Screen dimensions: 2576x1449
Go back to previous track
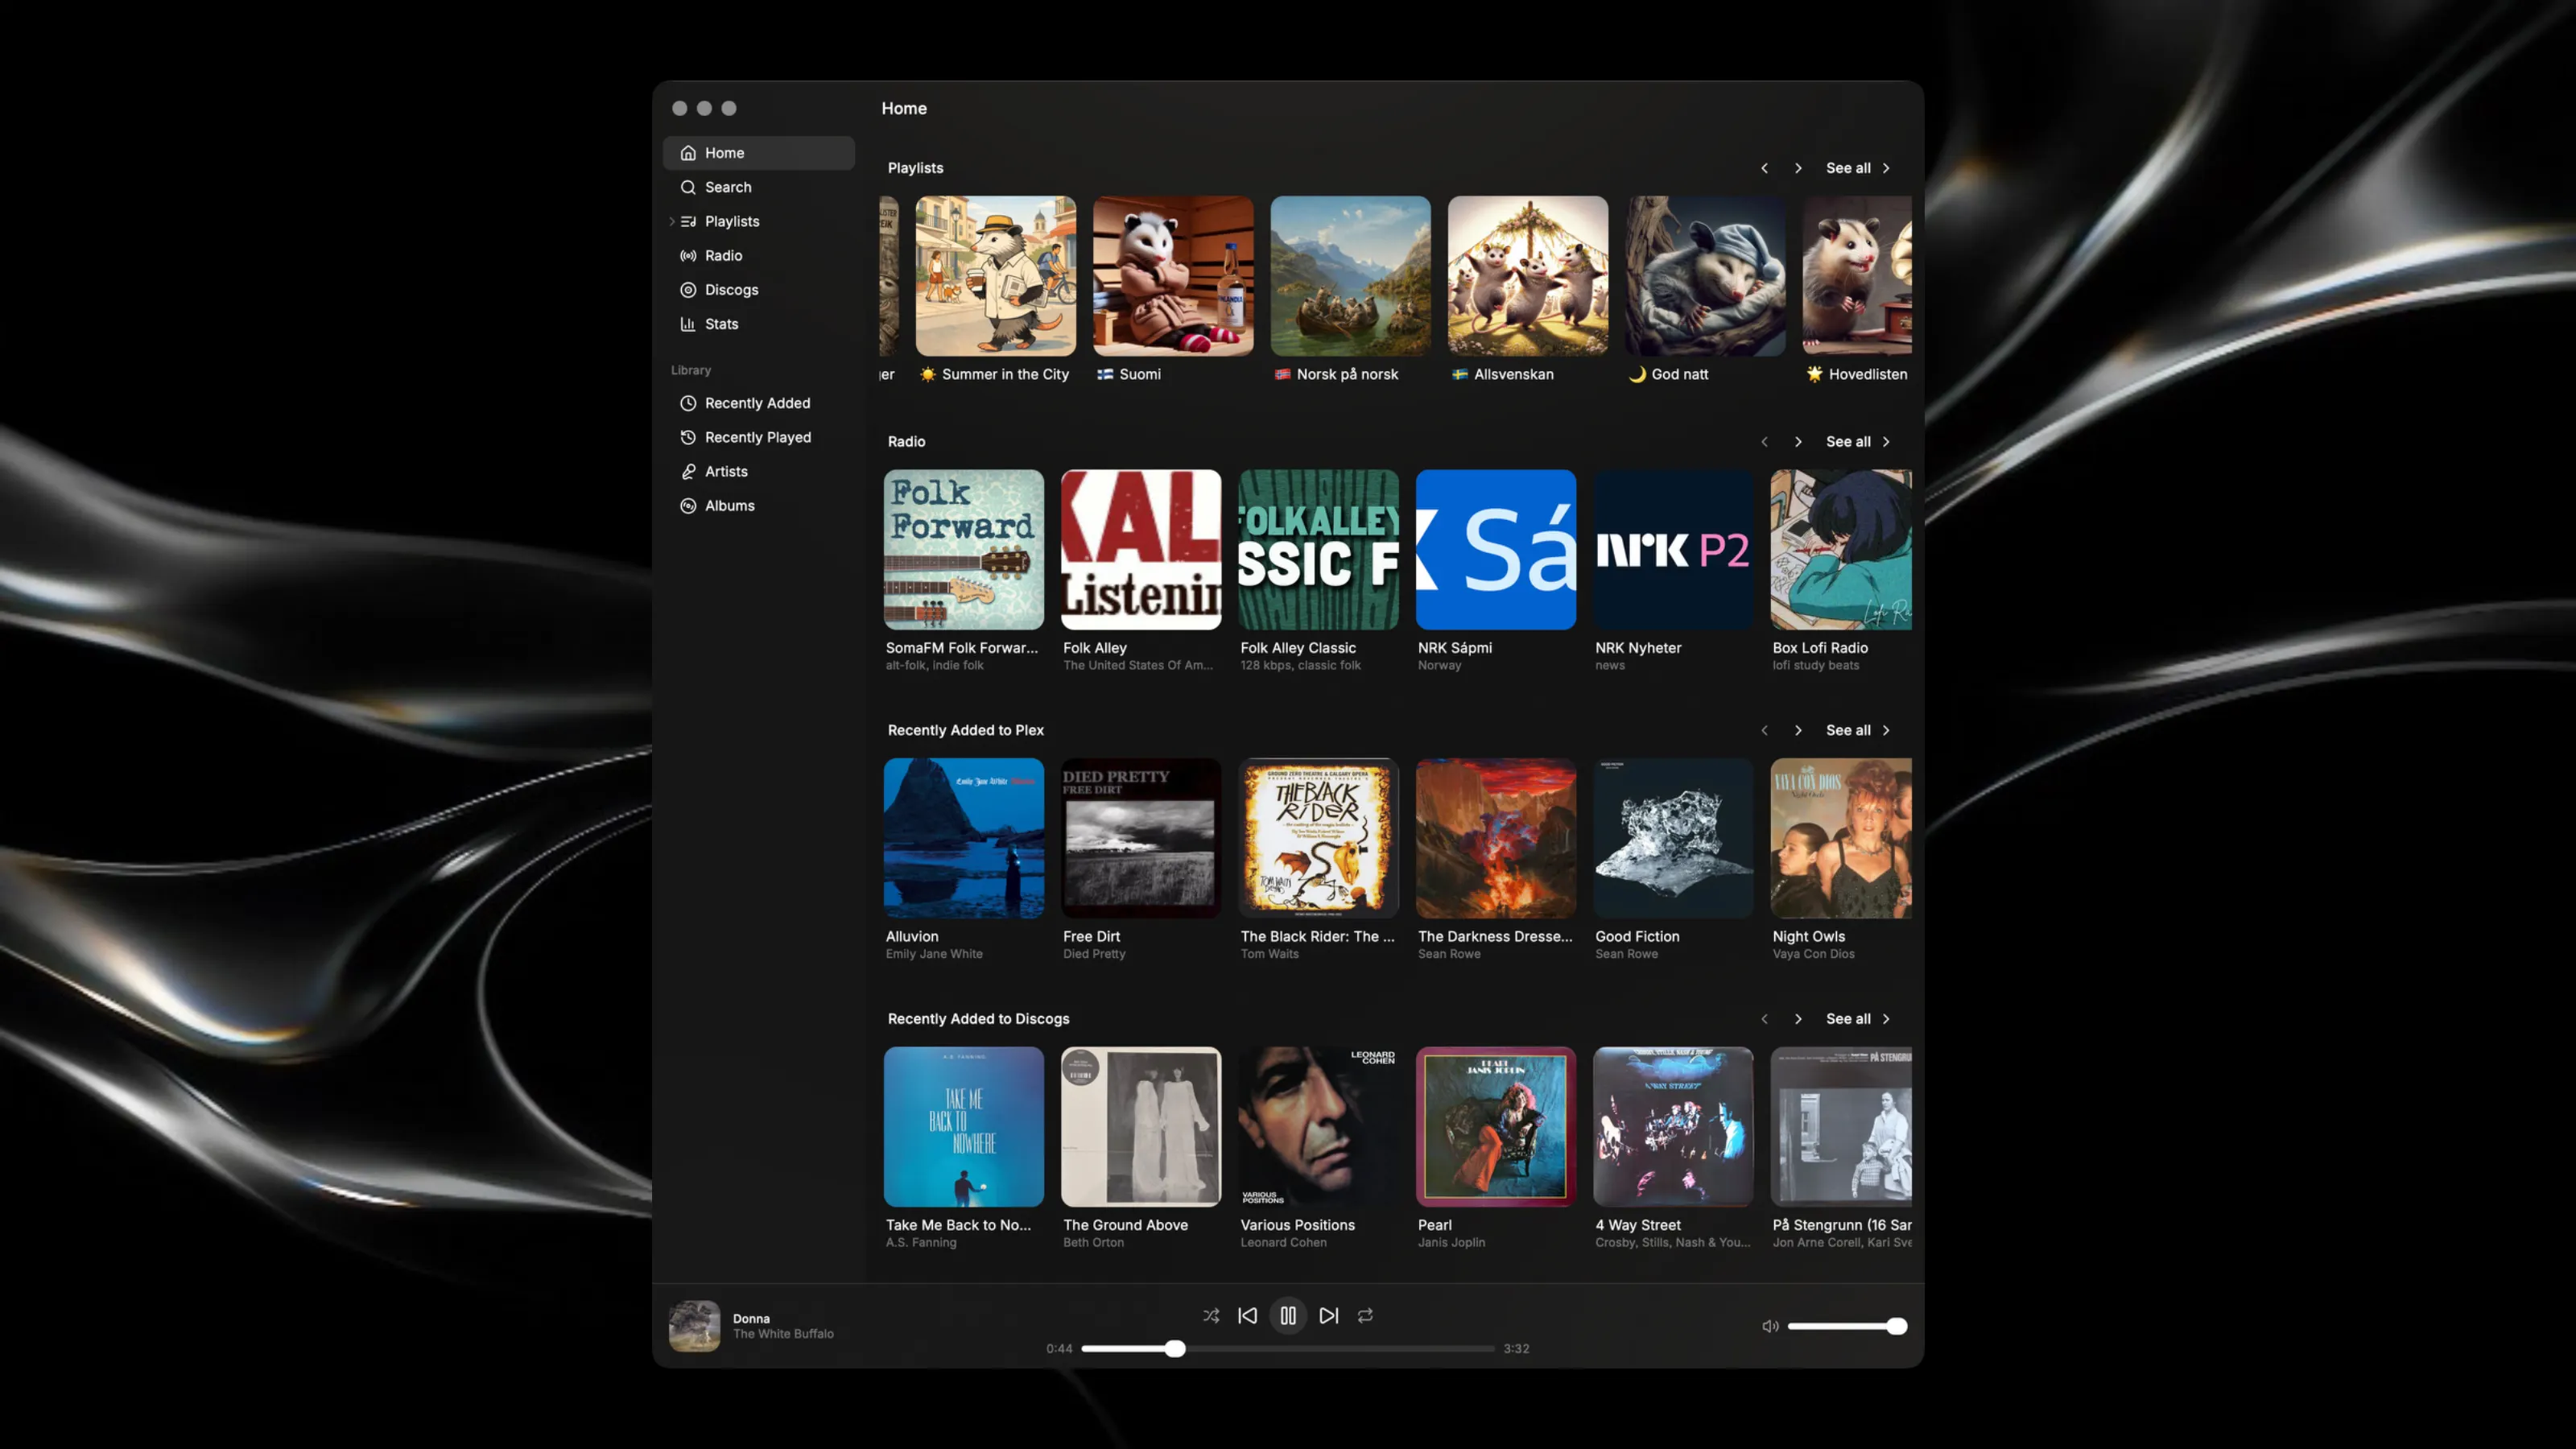point(1247,1316)
